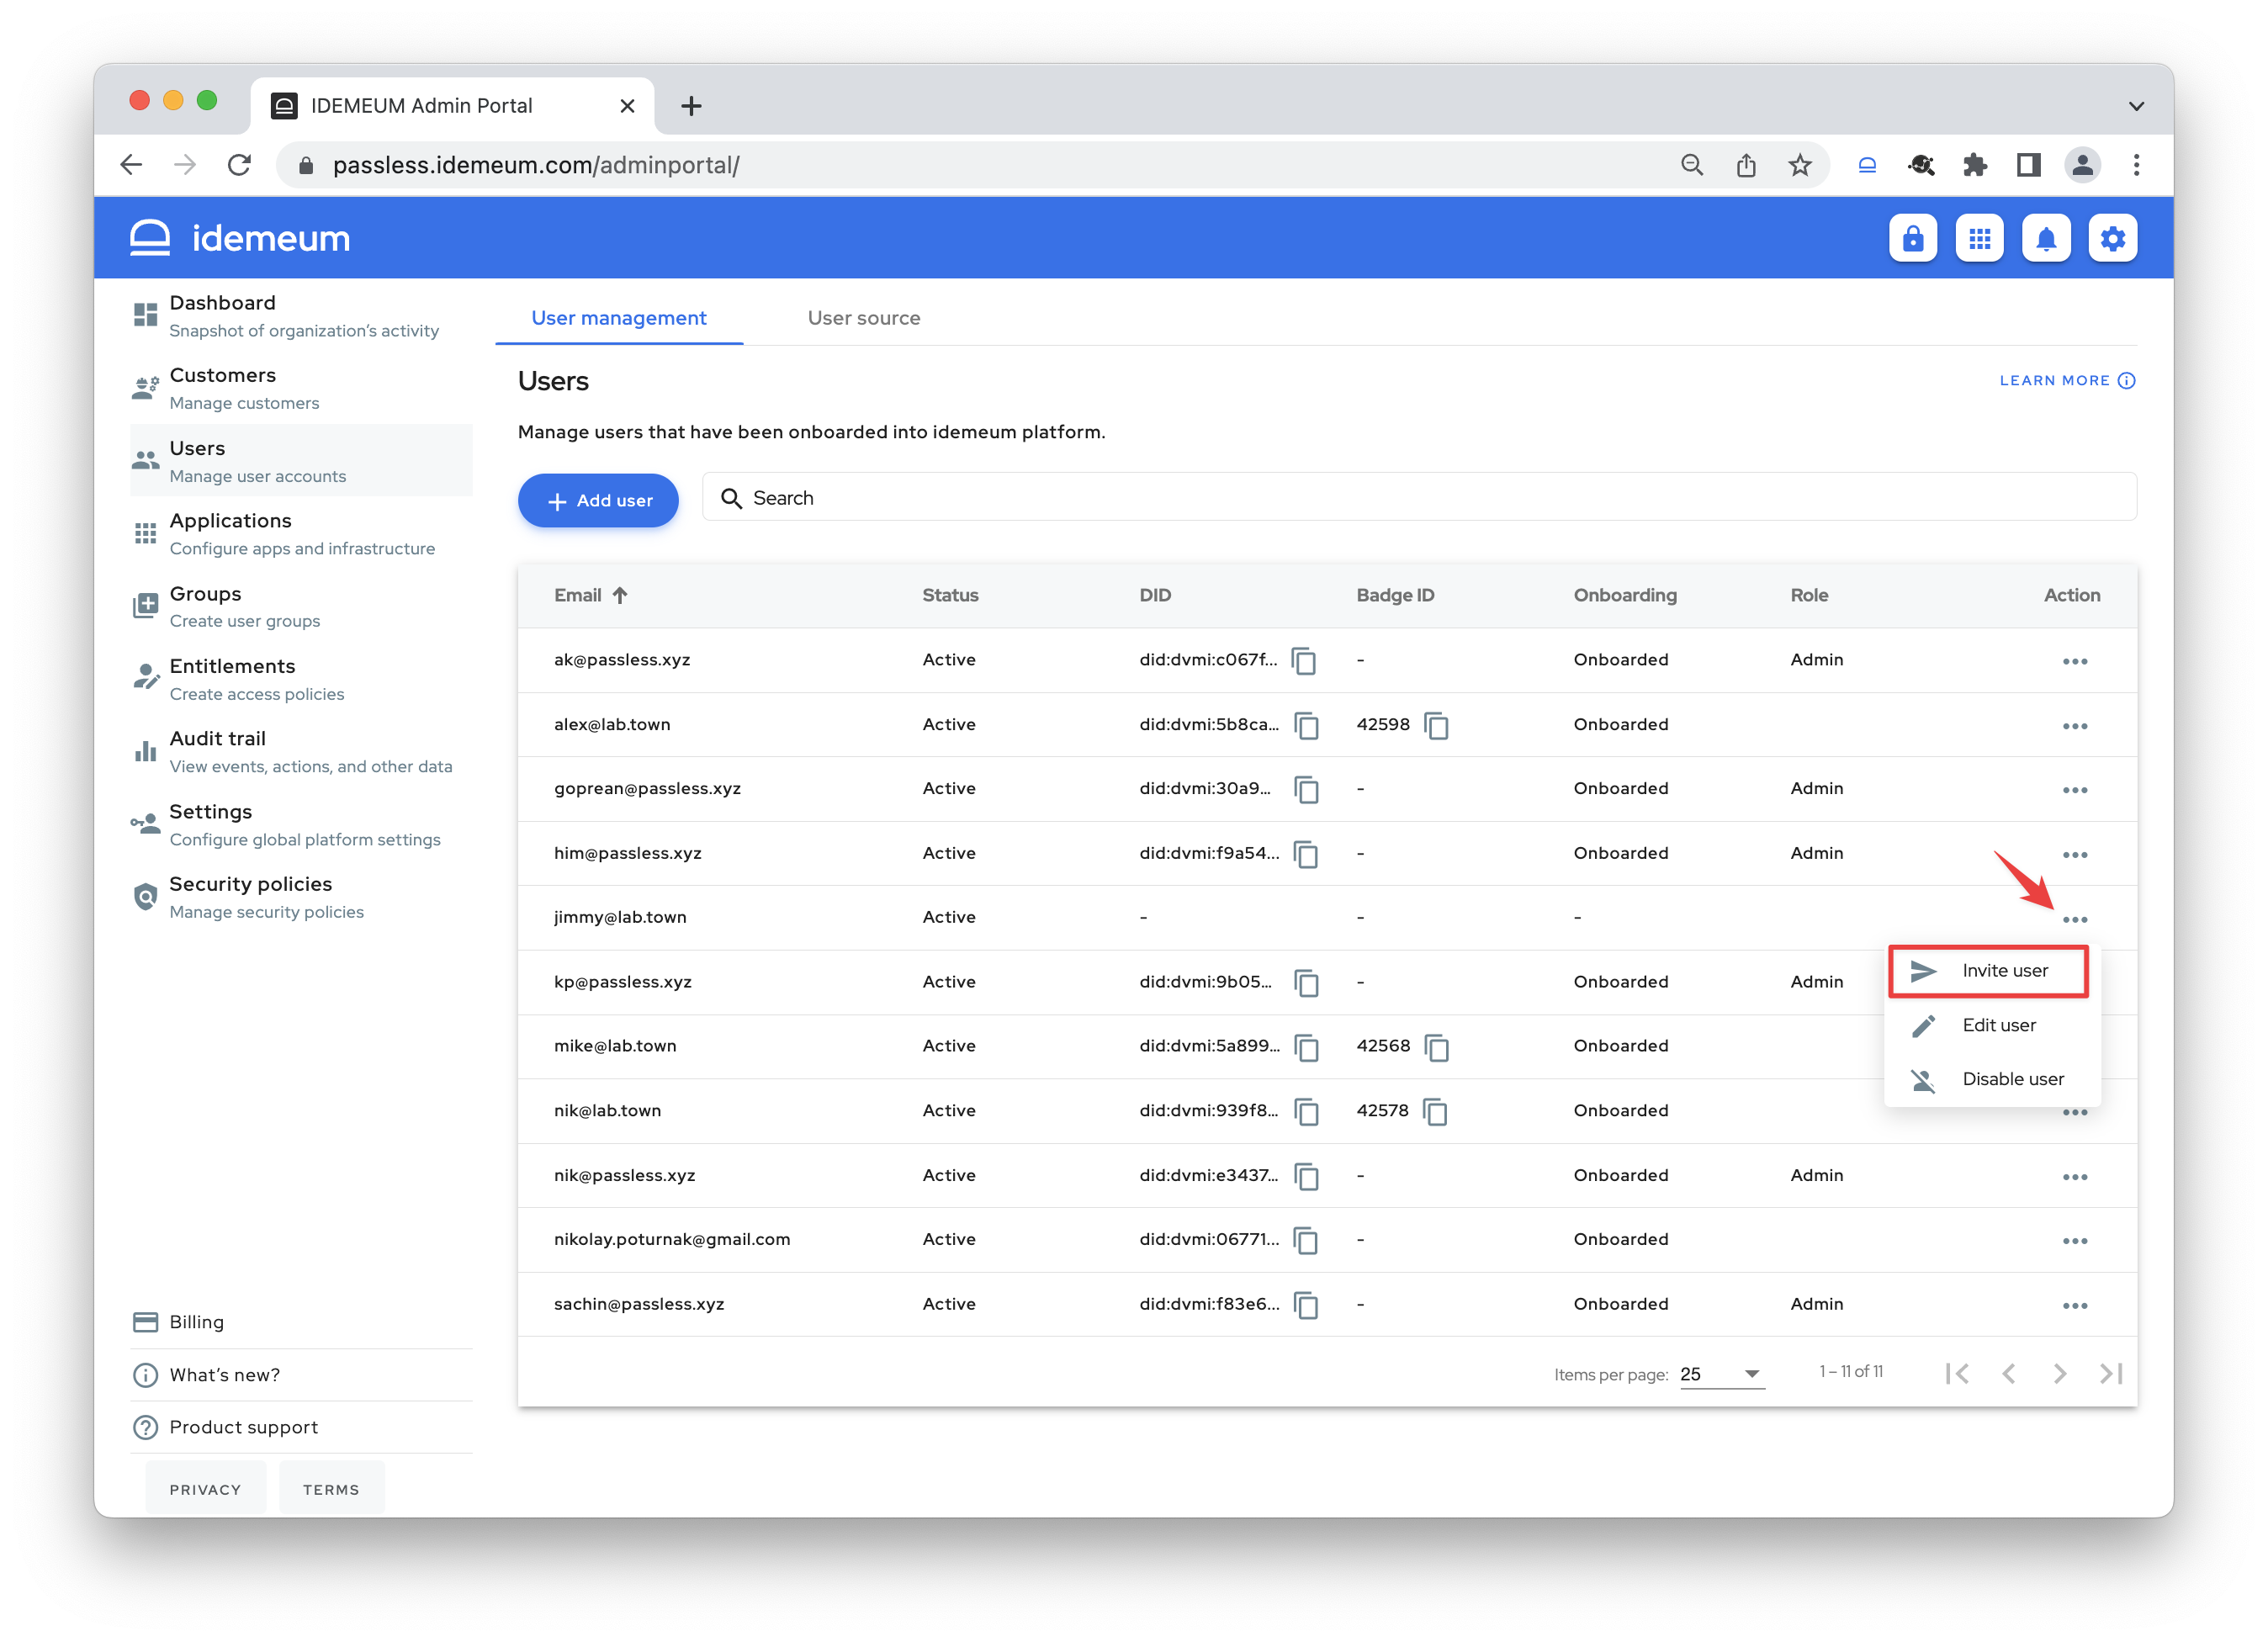Open What's new? in sidebar
The width and height of the screenshot is (2268, 1642).
click(300, 1375)
